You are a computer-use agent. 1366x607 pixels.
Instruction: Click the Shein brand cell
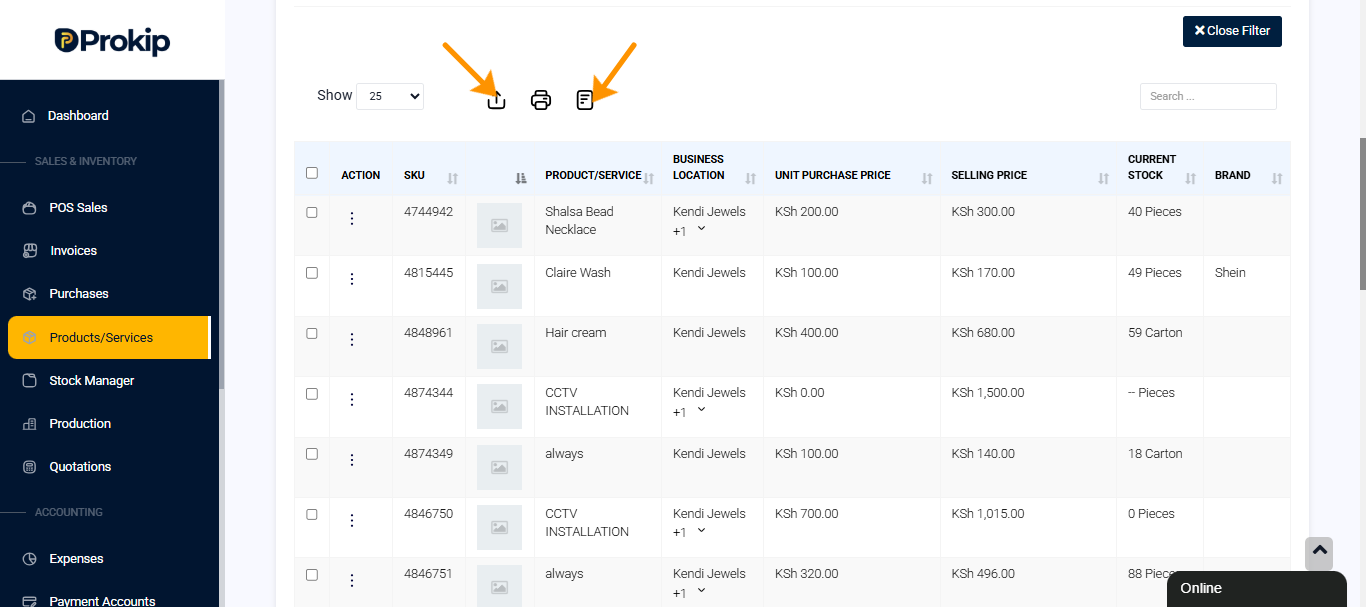tap(1230, 273)
